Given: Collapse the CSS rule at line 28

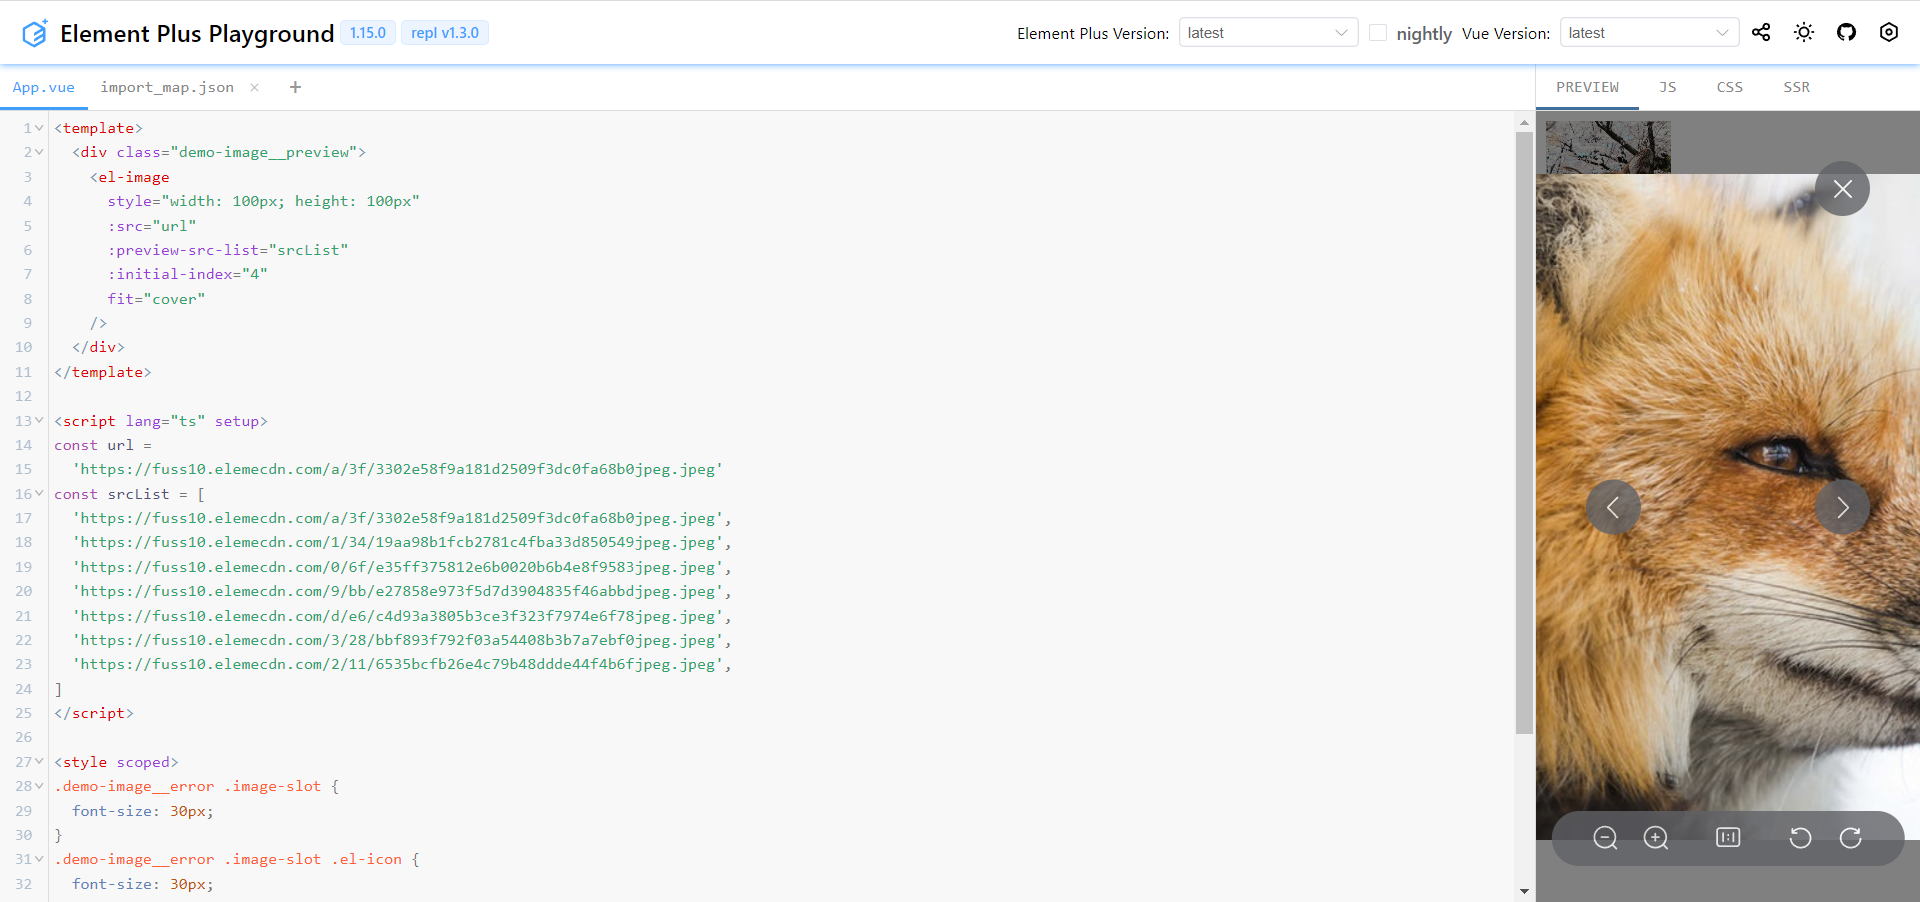Looking at the screenshot, I should [39, 786].
